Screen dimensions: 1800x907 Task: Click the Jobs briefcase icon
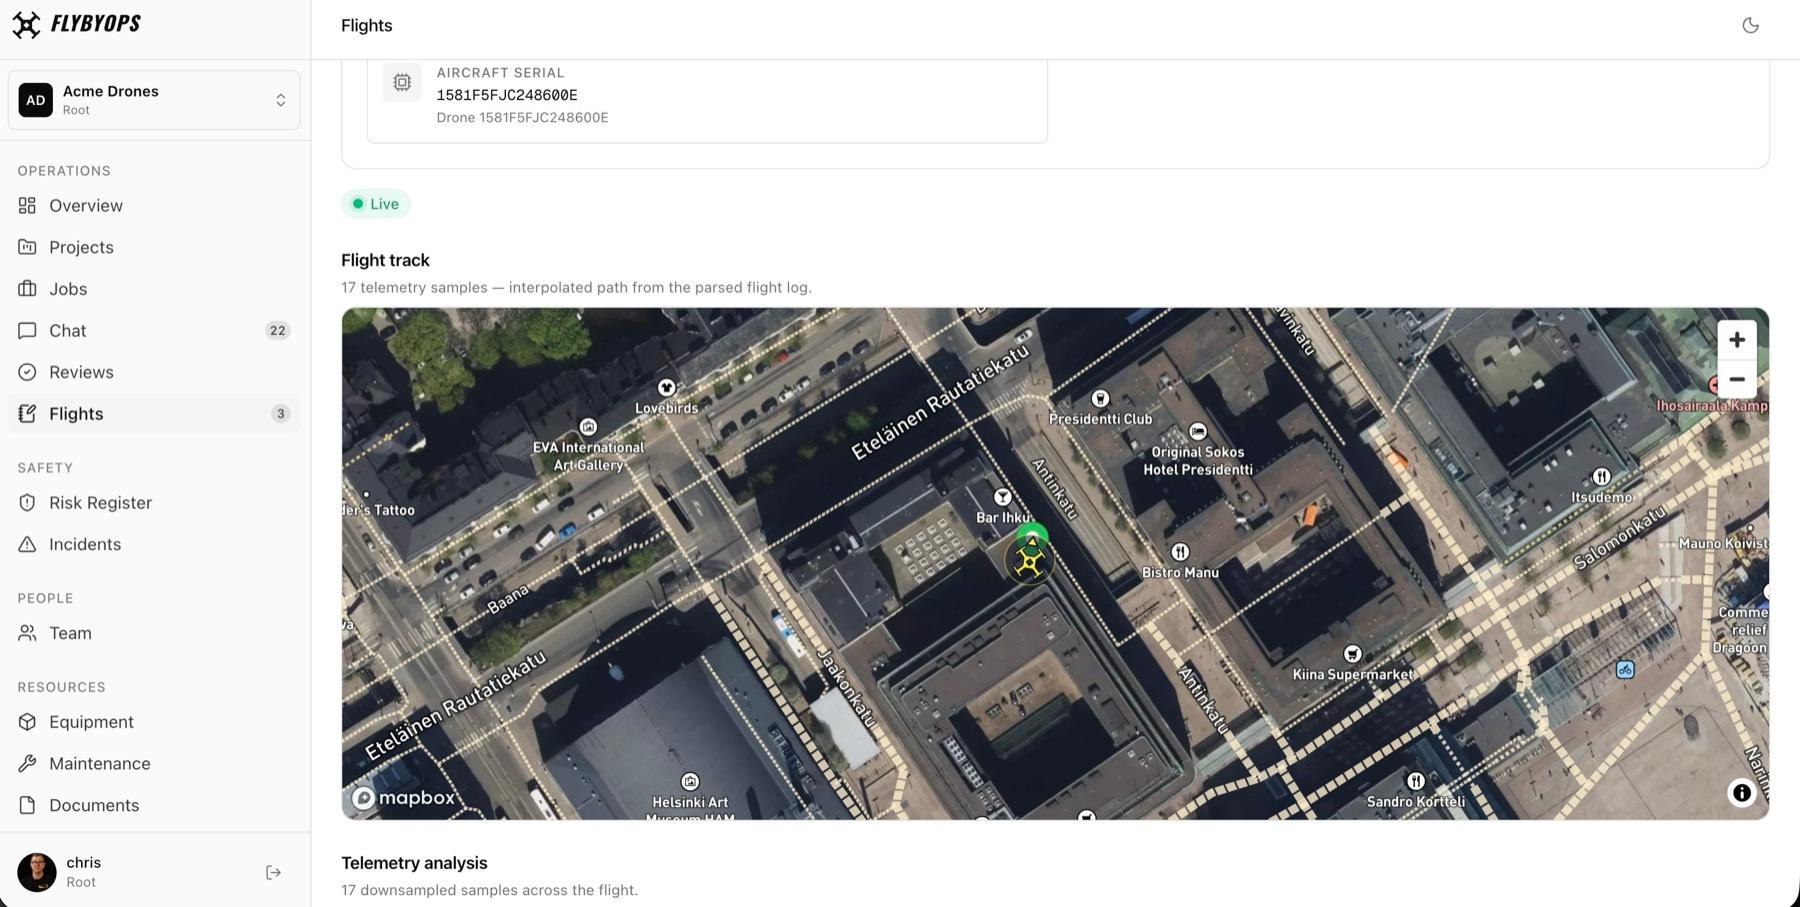point(27,289)
